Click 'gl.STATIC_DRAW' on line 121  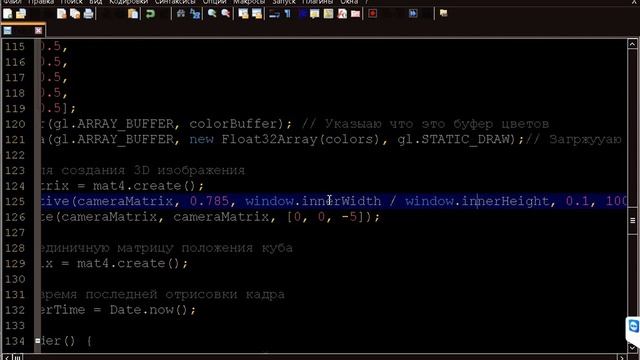point(453,140)
